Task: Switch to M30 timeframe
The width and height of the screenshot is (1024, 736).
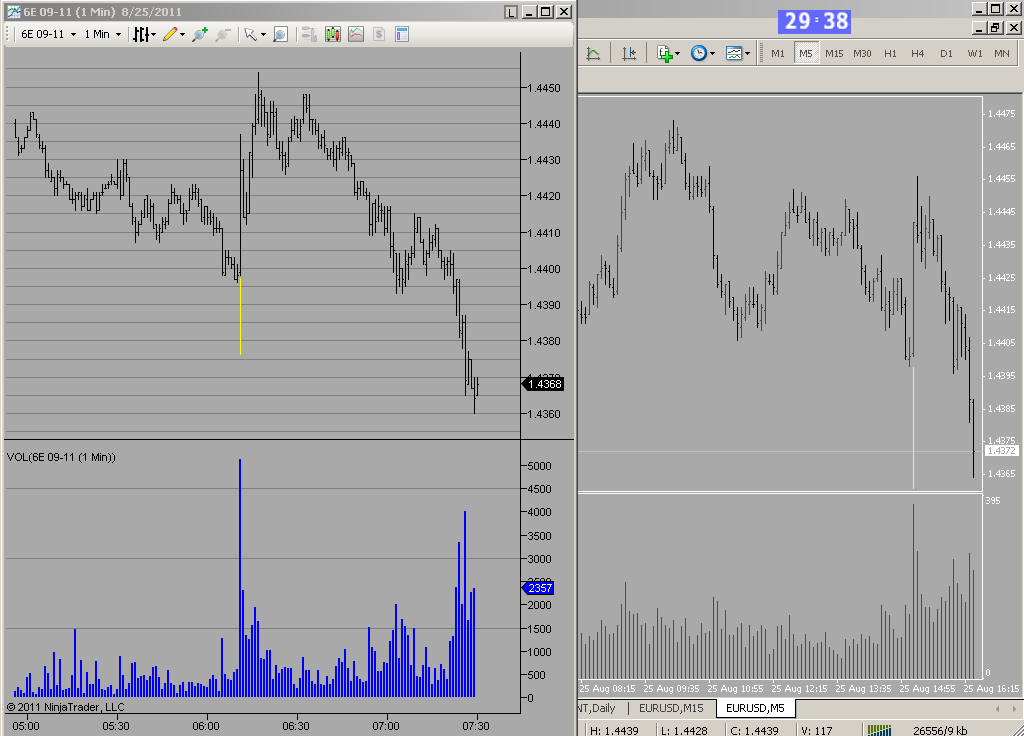Action: [x=862, y=54]
